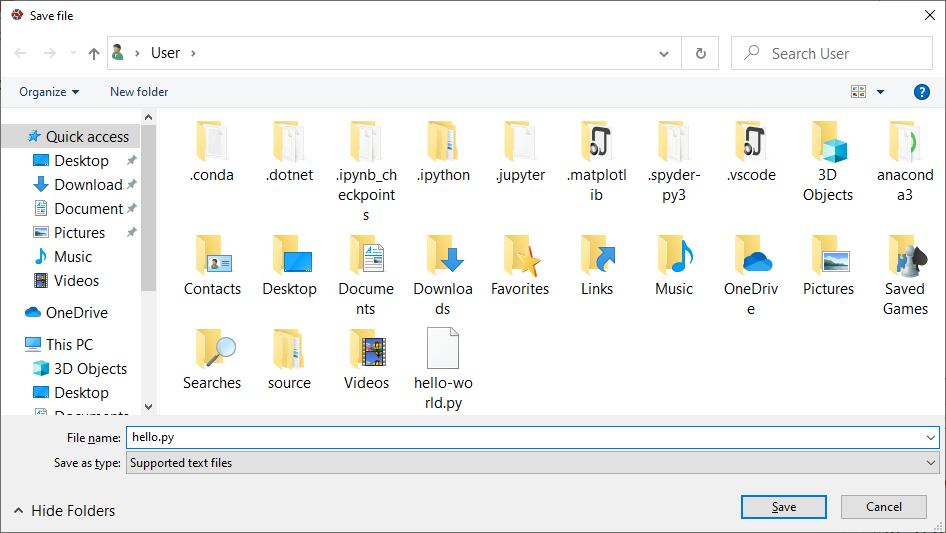This screenshot has height=533, width=946.
Task: Select the Searches folder icon
Action: click(212, 350)
